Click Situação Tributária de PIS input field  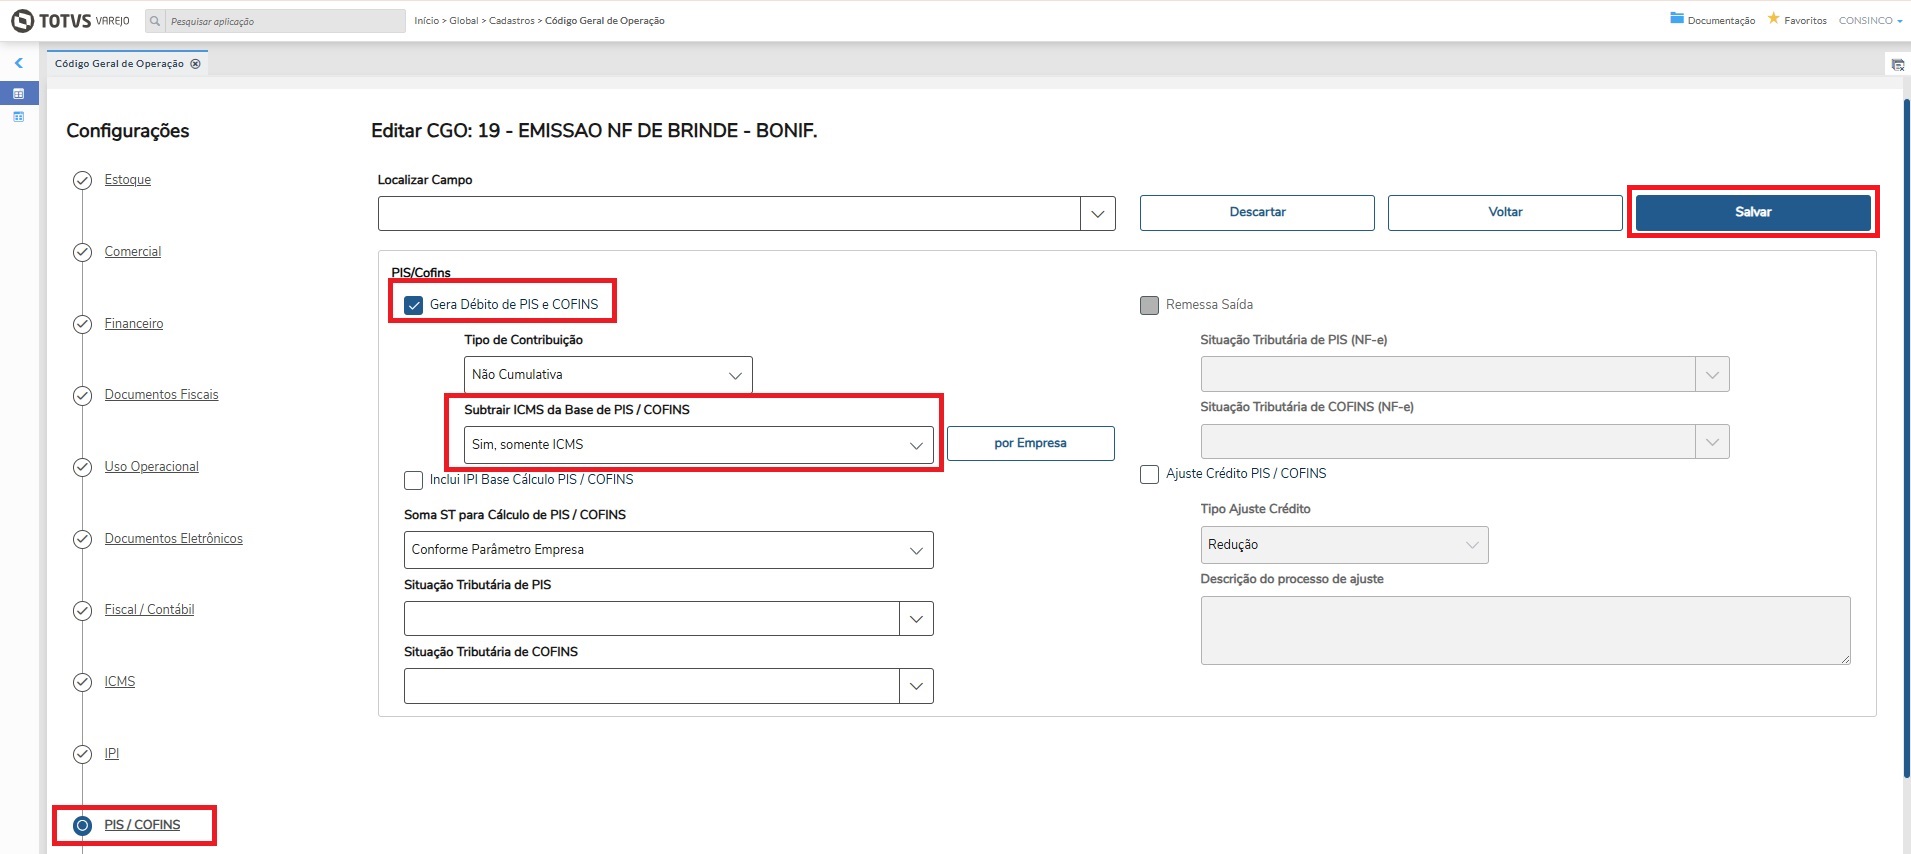pyautogui.click(x=652, y=619)
